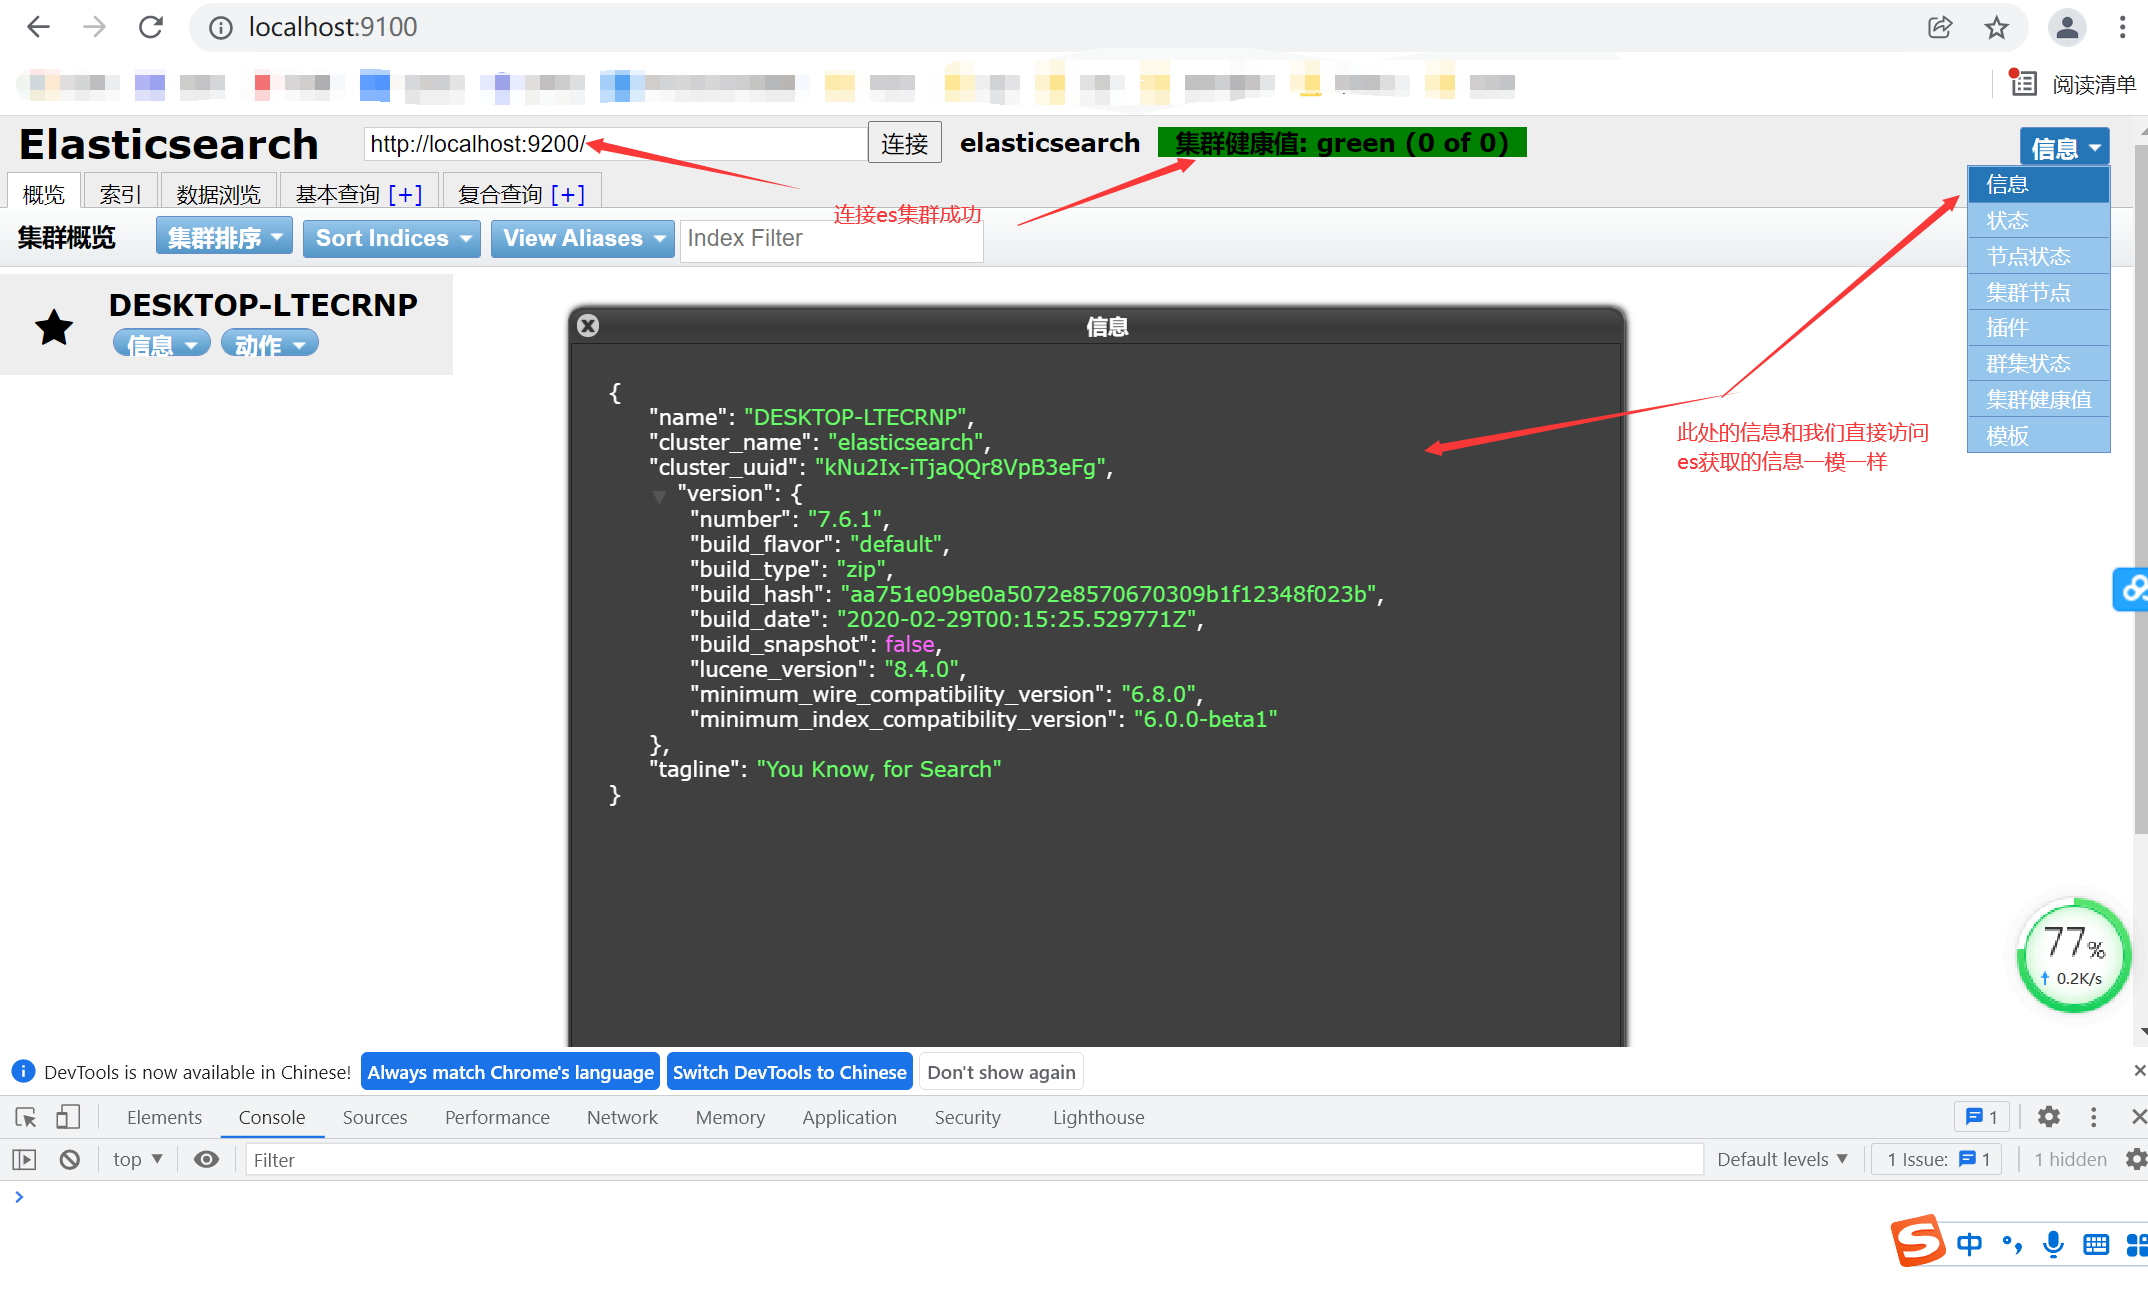The height and width of the screenshot is (1294, 2148).
Task: Select 集群健康值 in the info menu
Action: (x=2038, y=400)
